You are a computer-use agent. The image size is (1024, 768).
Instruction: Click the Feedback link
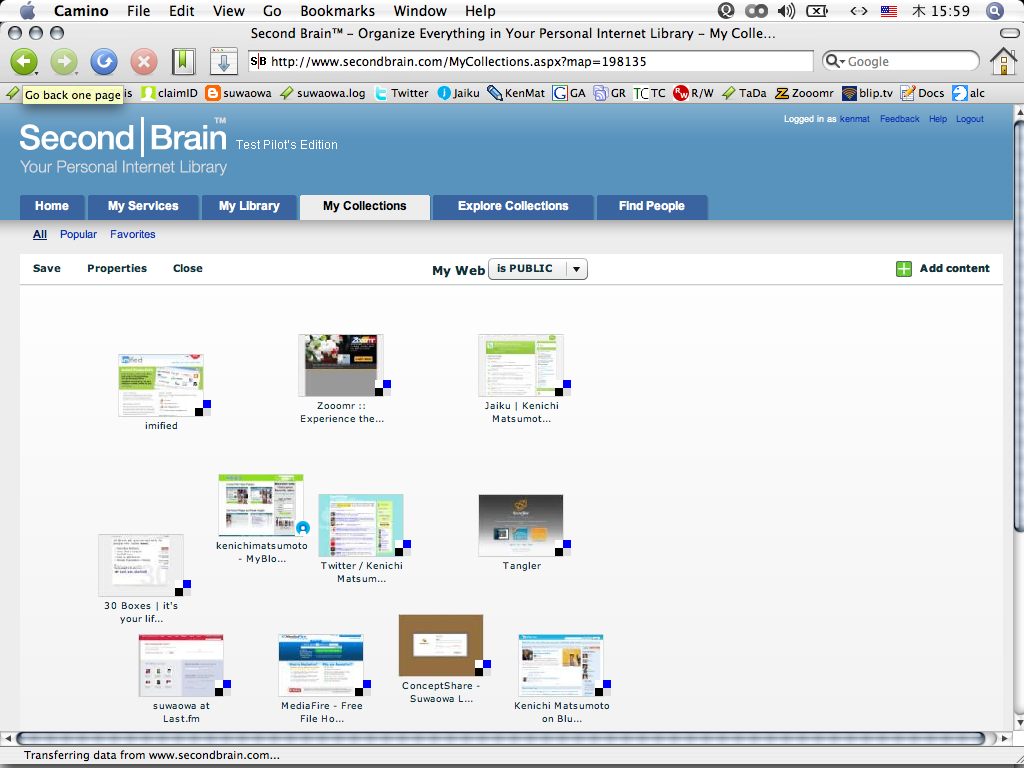click(x=899, y=119)
